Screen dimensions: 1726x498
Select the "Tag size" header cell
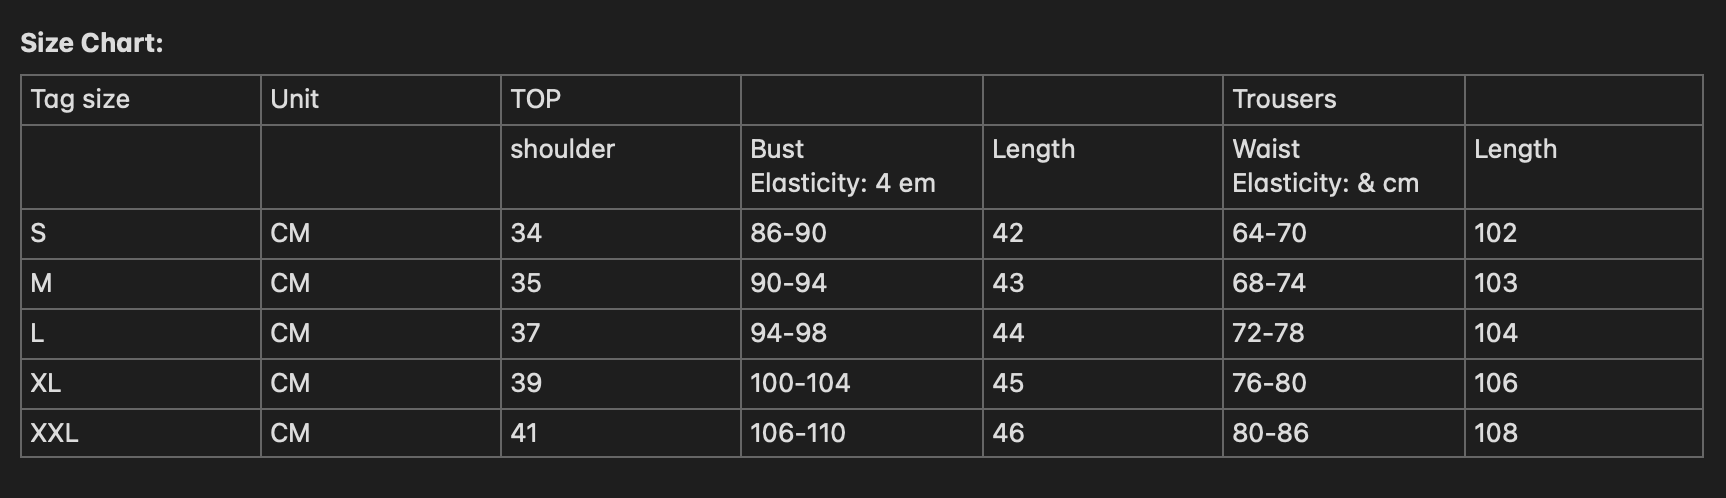[80, 99]
